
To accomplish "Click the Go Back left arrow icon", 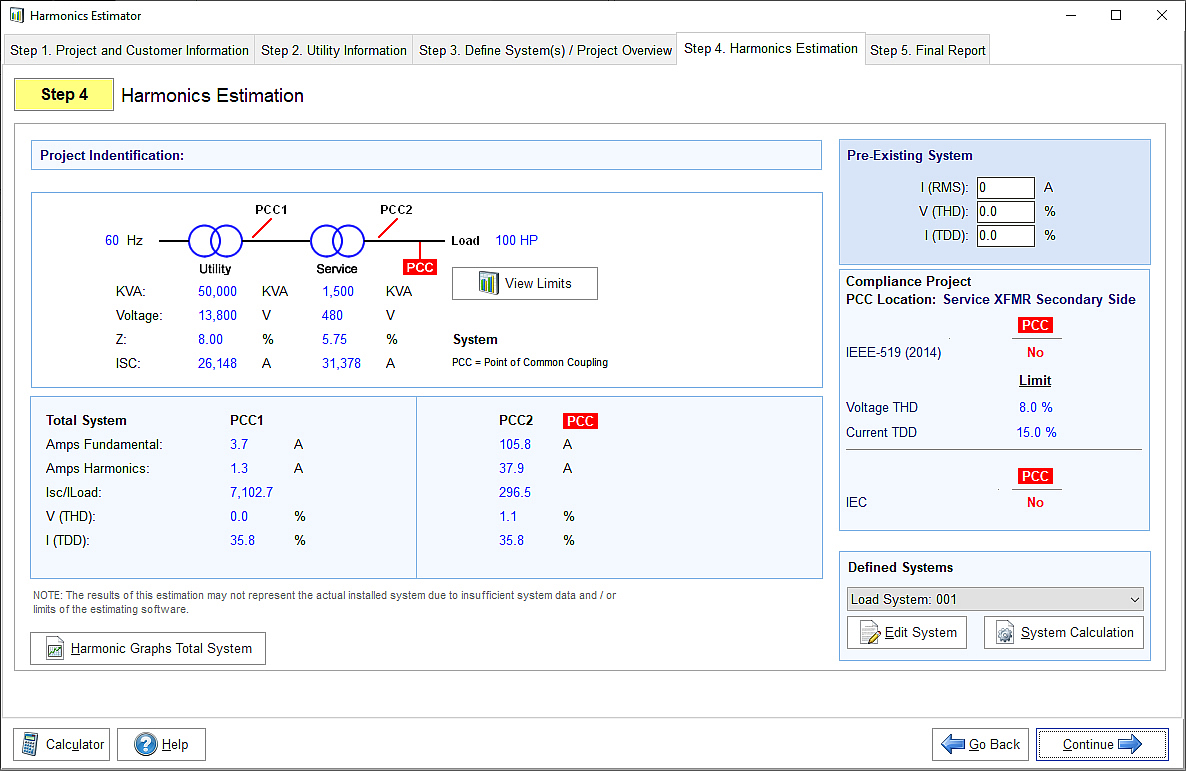I will tap(953, 744).
